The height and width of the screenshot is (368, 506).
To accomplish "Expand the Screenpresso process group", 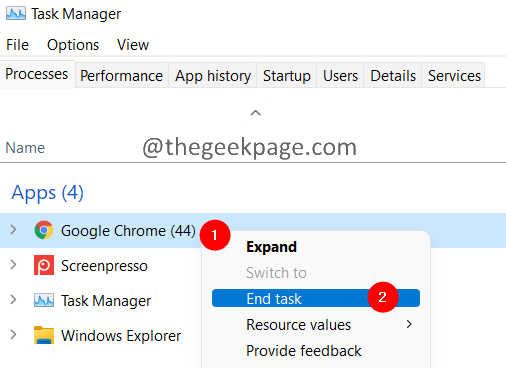I will click(13, 265).
